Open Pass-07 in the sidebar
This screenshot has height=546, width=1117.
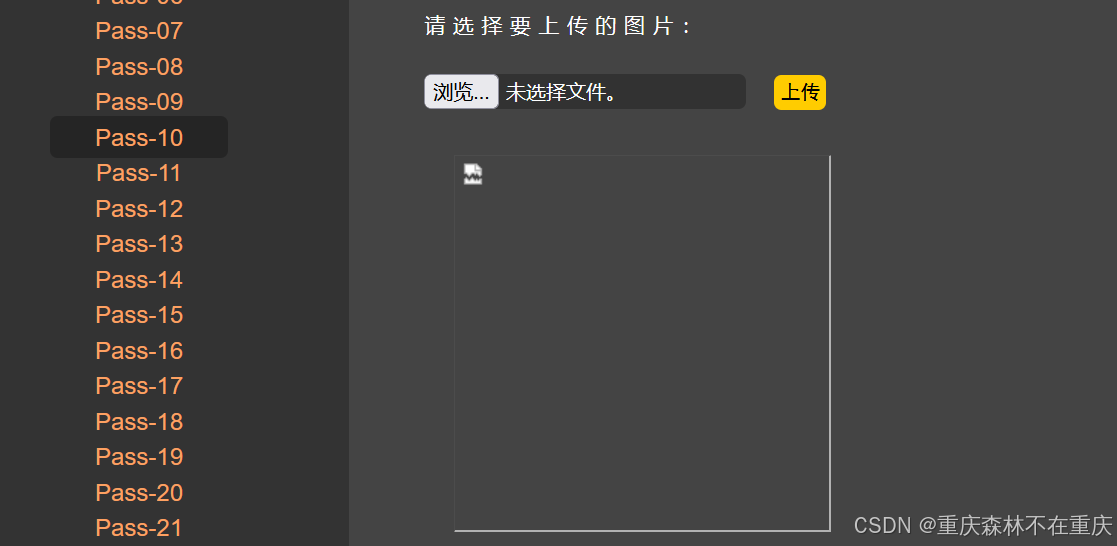[139, 31]
